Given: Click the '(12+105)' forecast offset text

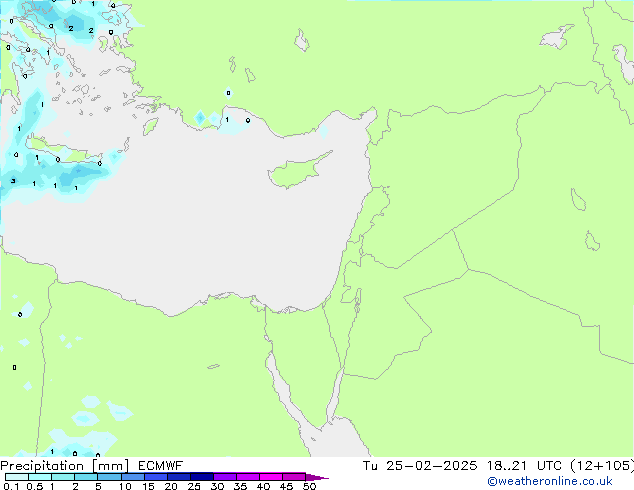Looking at the screenshot, I should [x=602, y=466].
